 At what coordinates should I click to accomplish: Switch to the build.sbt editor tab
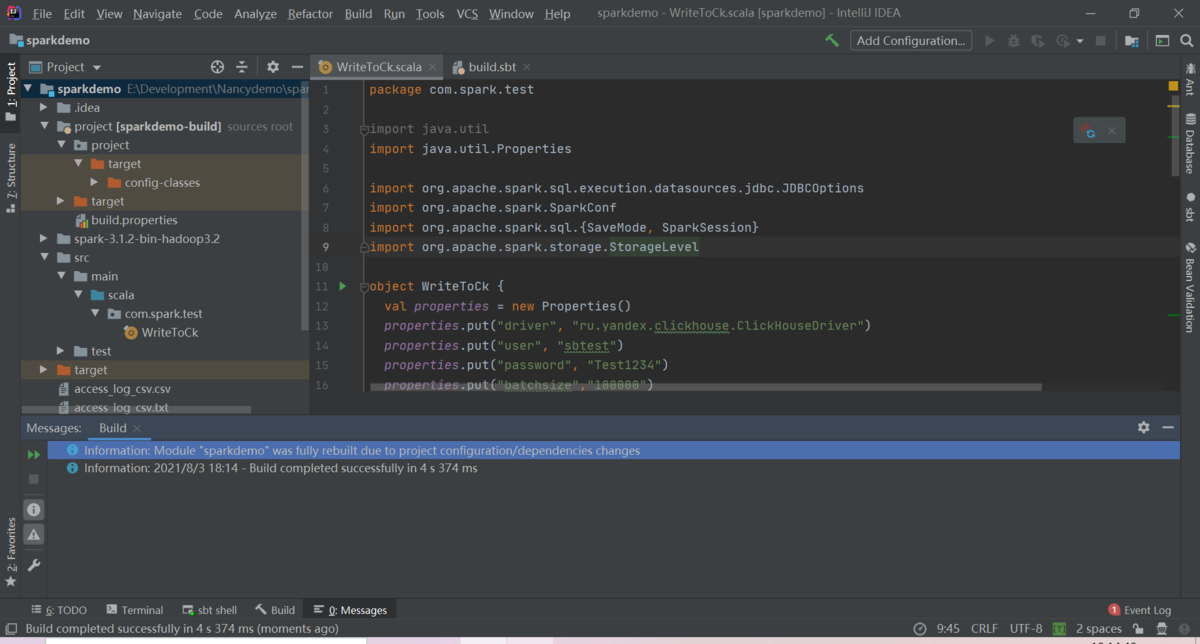(492, 67)
